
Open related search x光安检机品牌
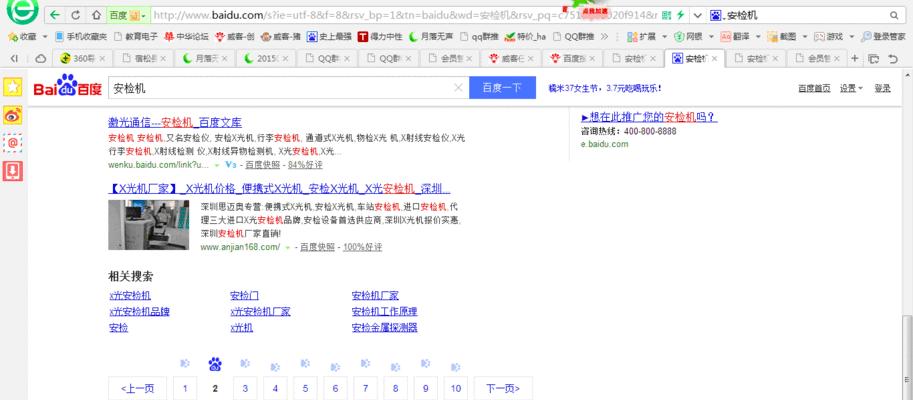[139, 311]
